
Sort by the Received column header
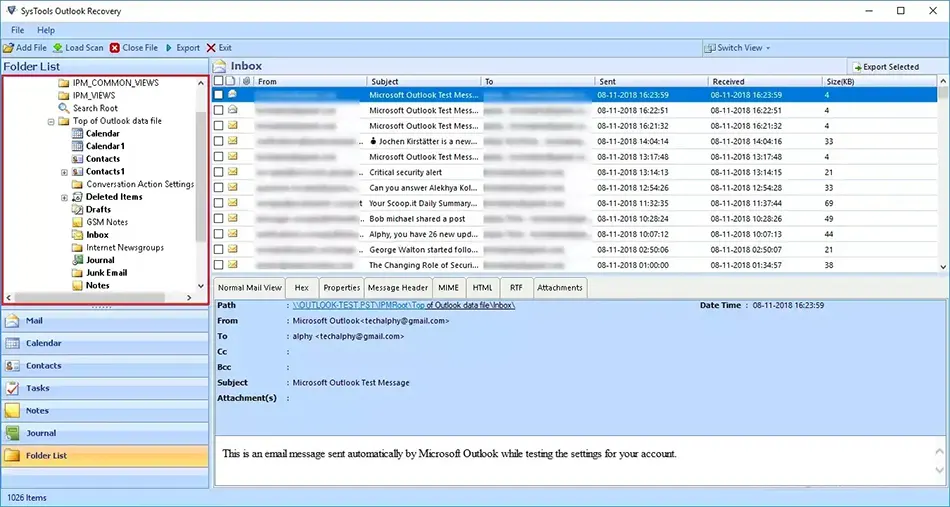click(765, 81)
